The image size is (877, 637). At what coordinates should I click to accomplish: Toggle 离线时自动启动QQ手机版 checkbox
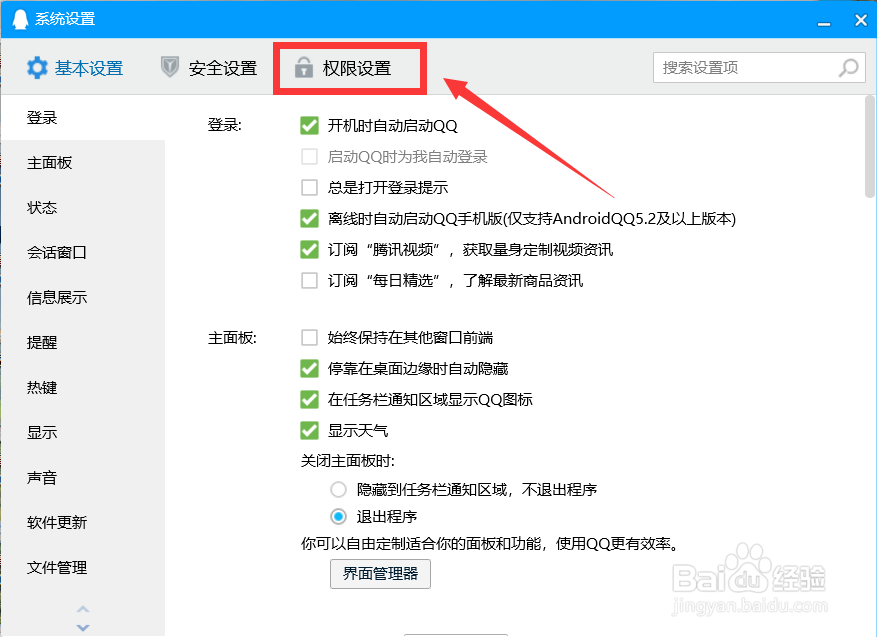click(309, 219)
